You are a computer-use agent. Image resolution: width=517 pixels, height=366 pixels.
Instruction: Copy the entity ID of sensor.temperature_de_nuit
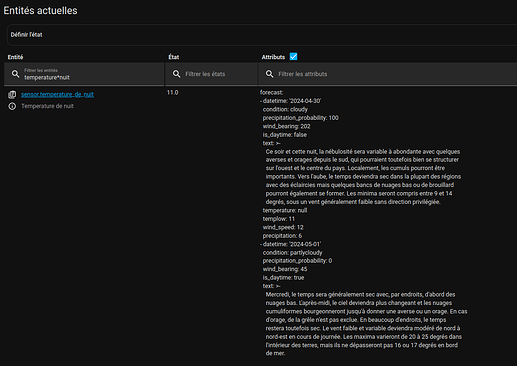(12, 95)
